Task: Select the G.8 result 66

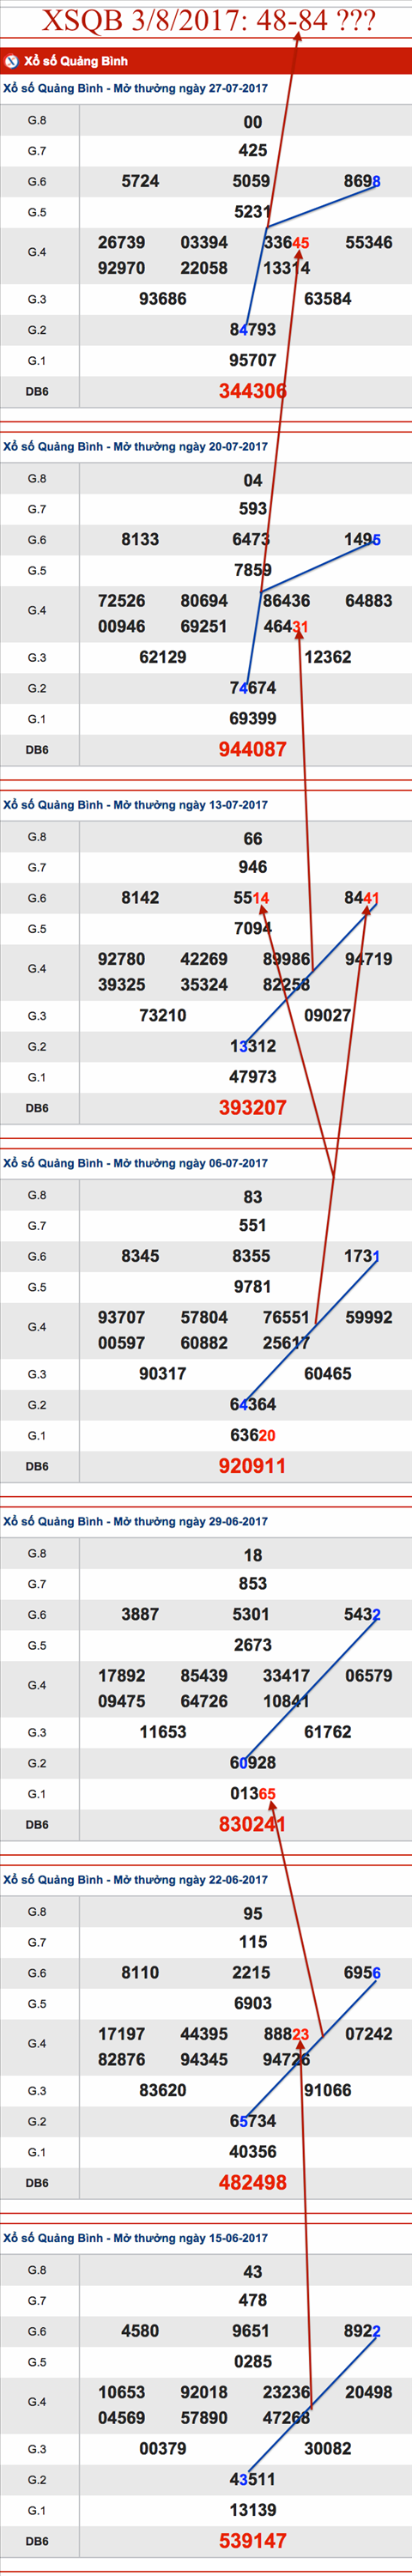Action: (253, 838)
